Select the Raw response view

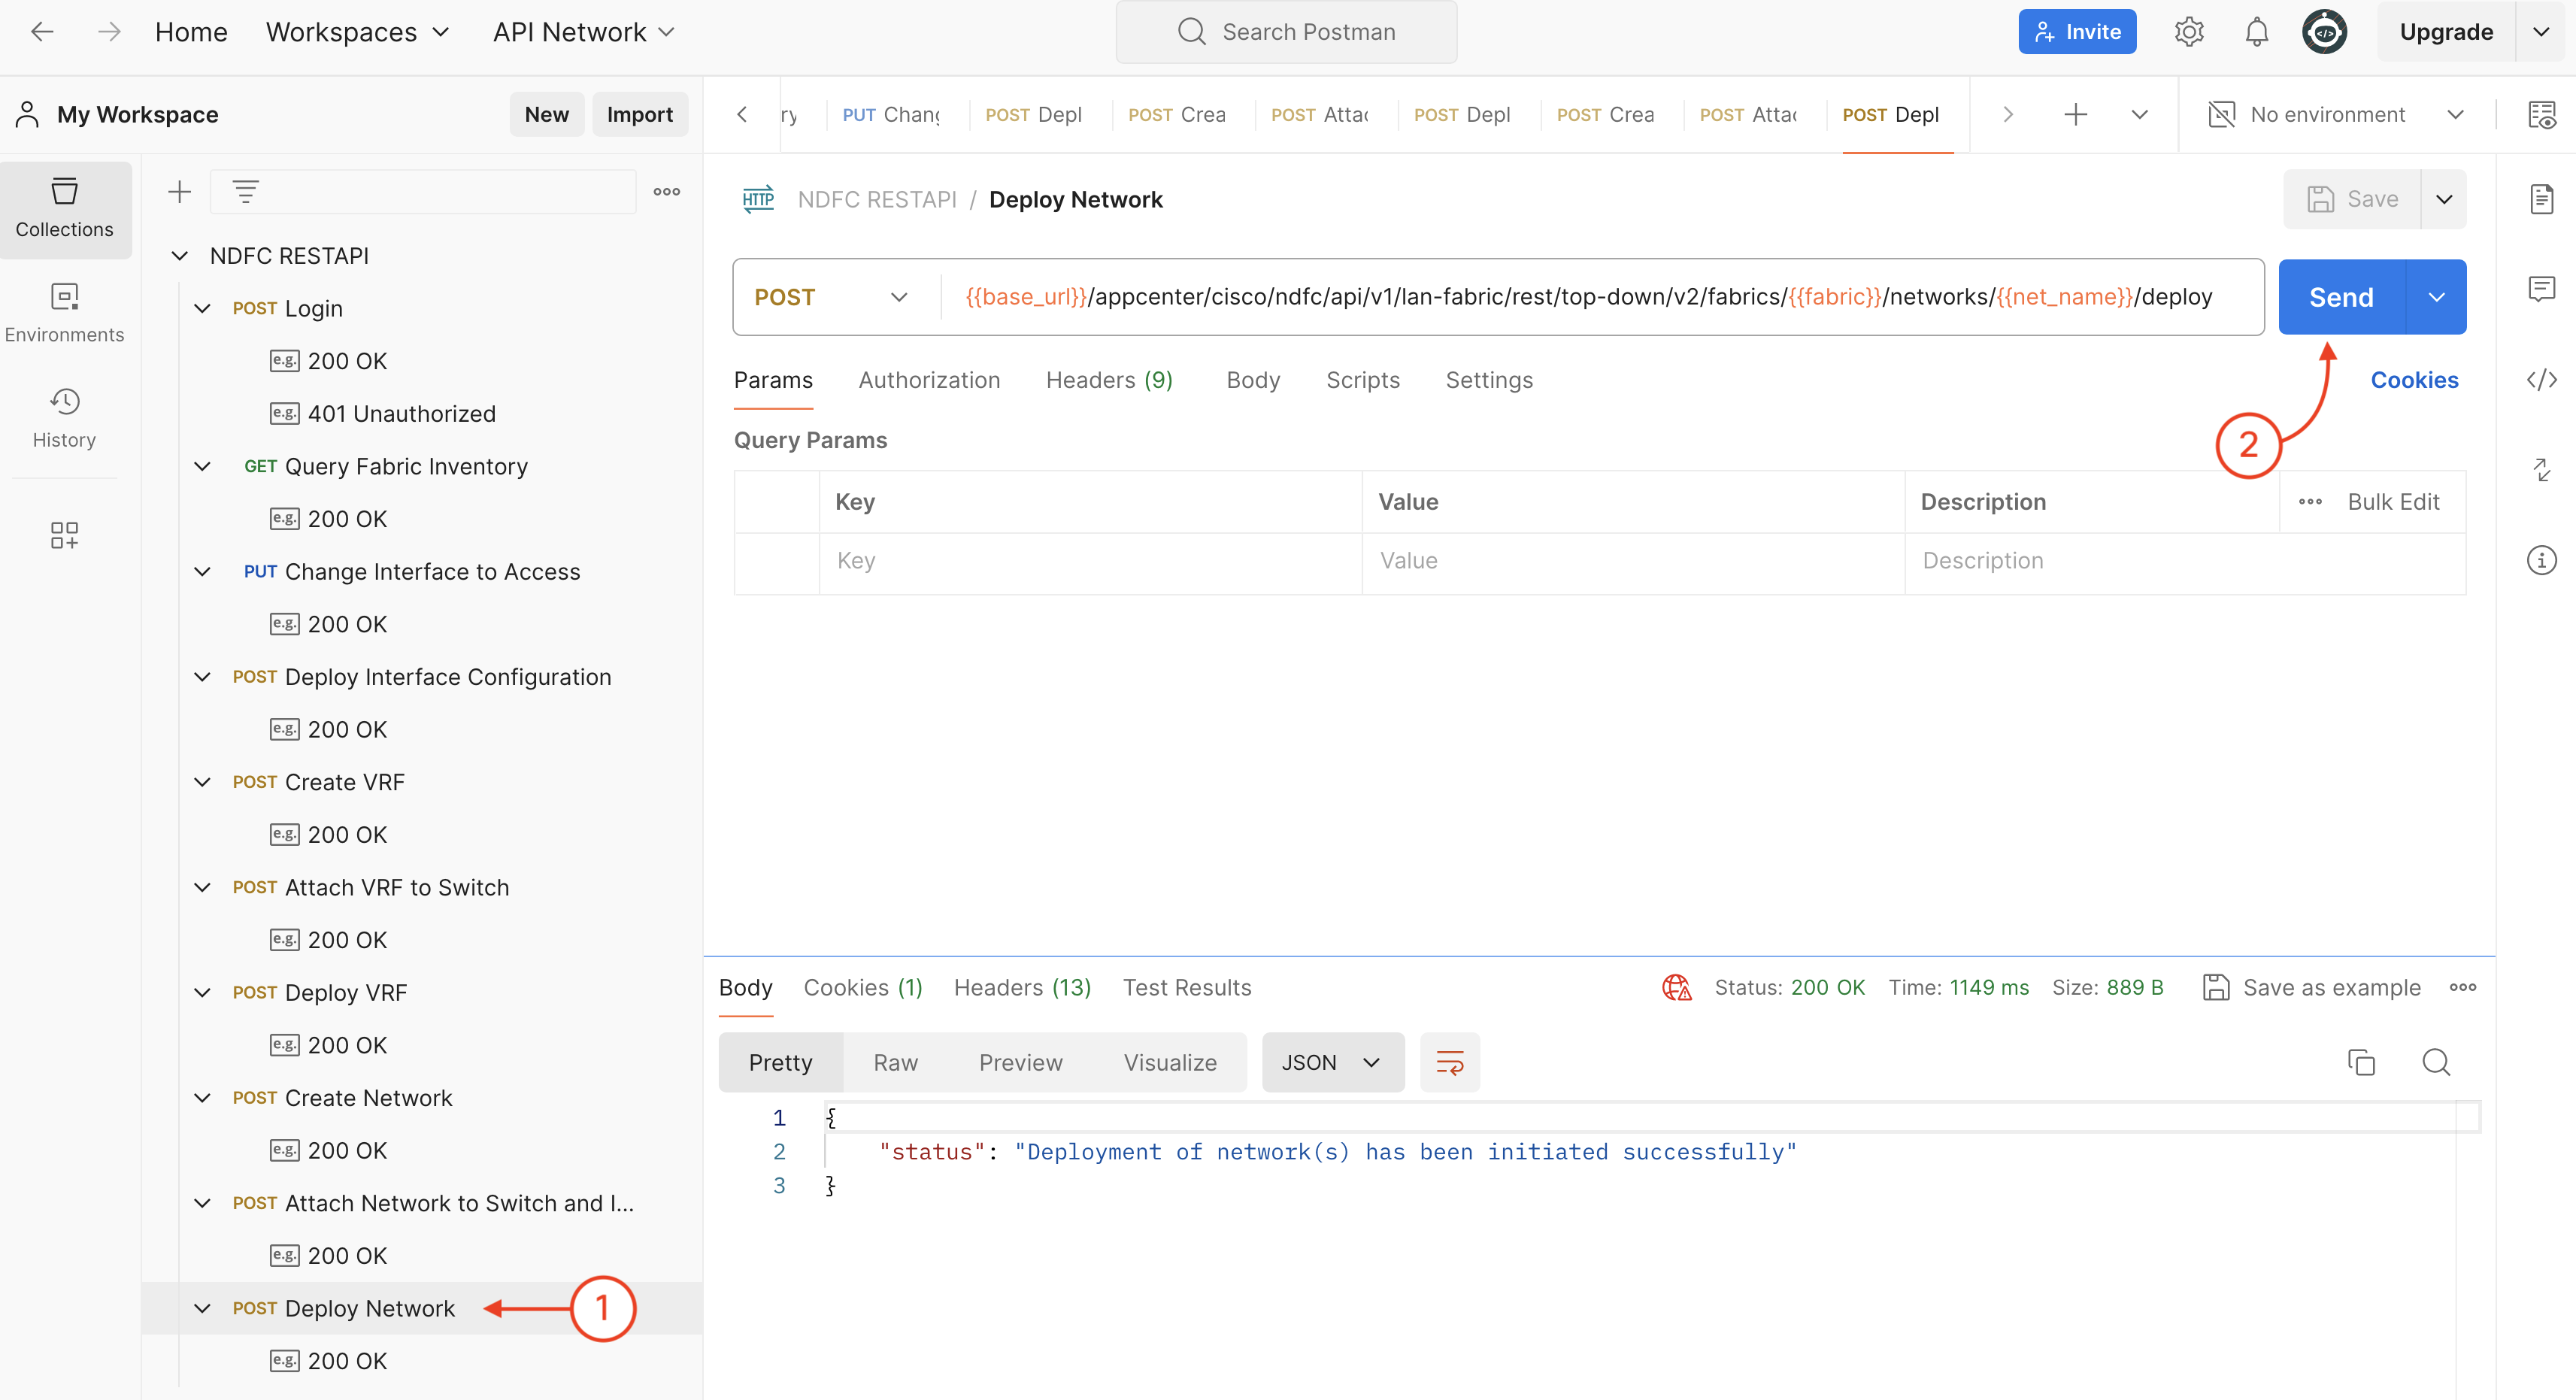click(895, 1062)
